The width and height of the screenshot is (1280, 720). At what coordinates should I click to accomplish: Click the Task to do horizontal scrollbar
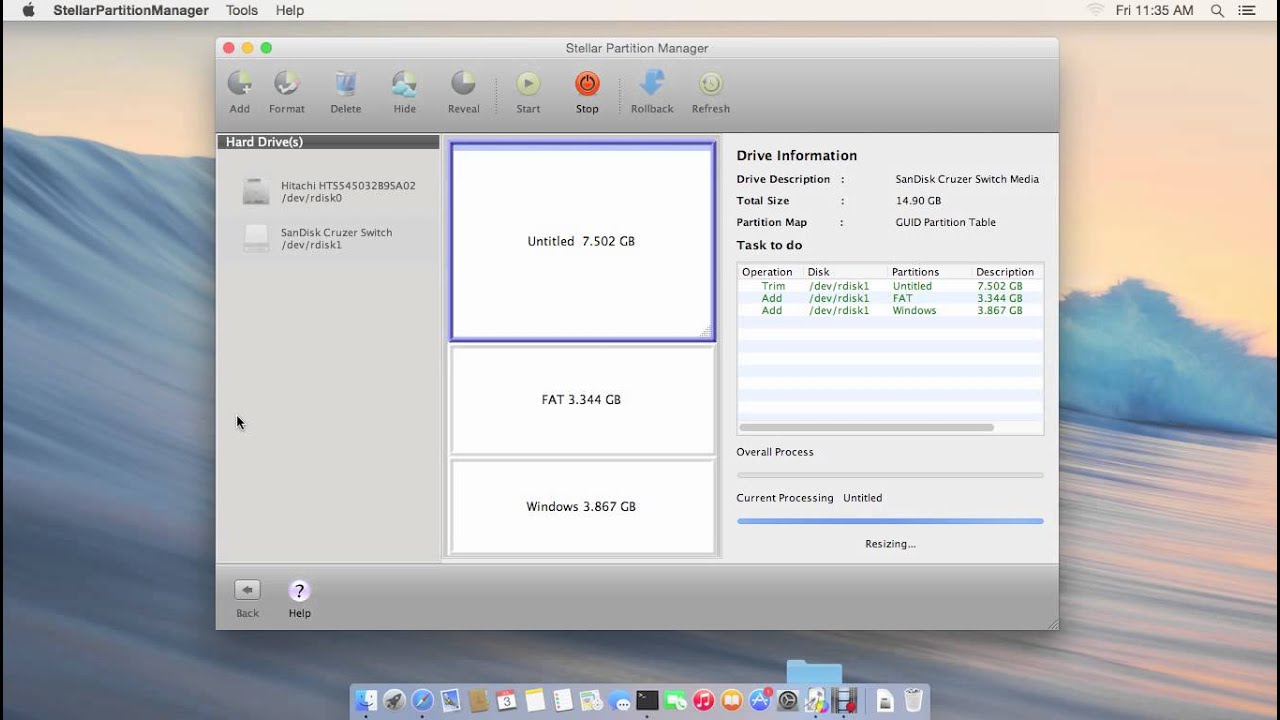[867, 427]
